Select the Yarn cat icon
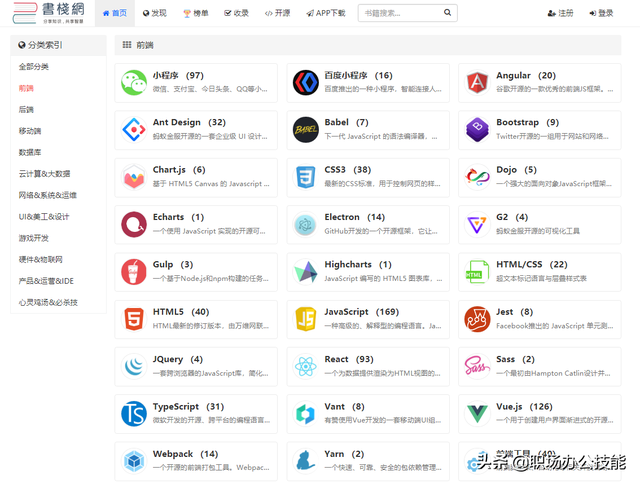Screen dimensions: 640x484 pyautogui.click(x=306, y=461)
